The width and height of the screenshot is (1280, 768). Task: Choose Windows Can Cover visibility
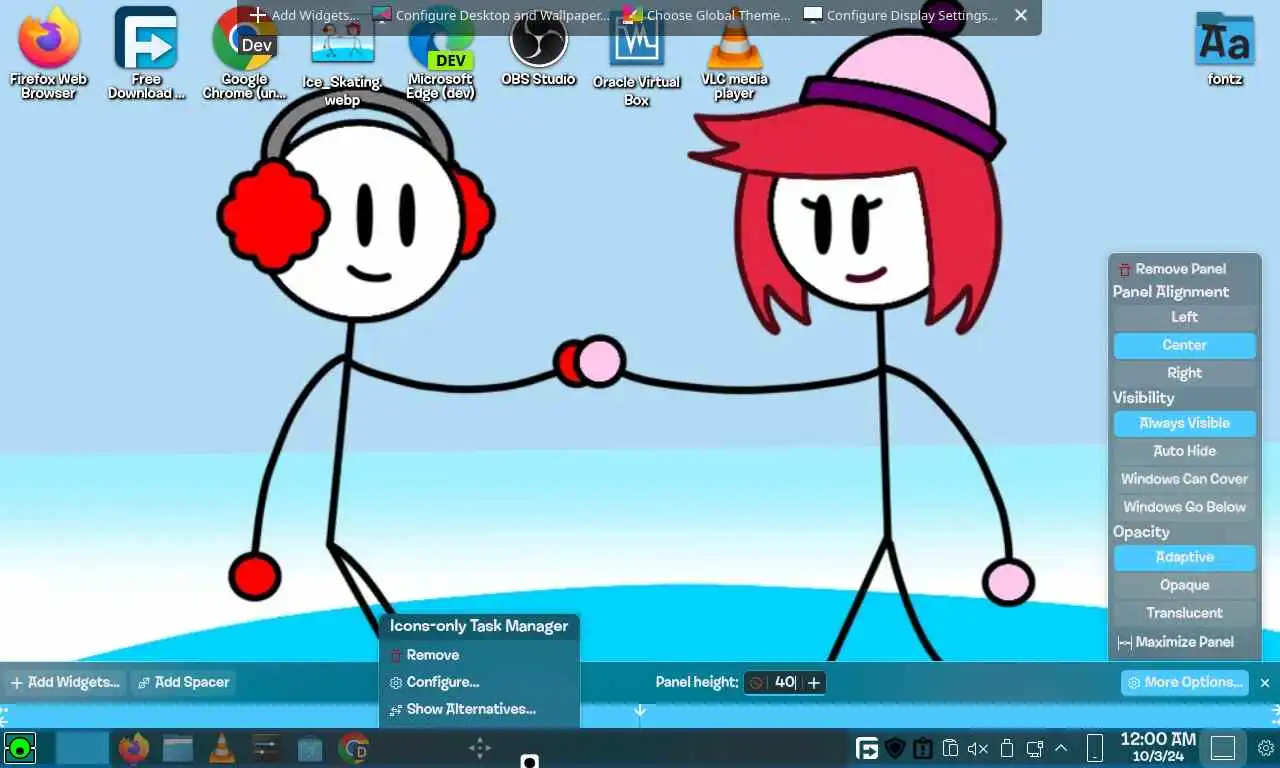[1184, 479]
